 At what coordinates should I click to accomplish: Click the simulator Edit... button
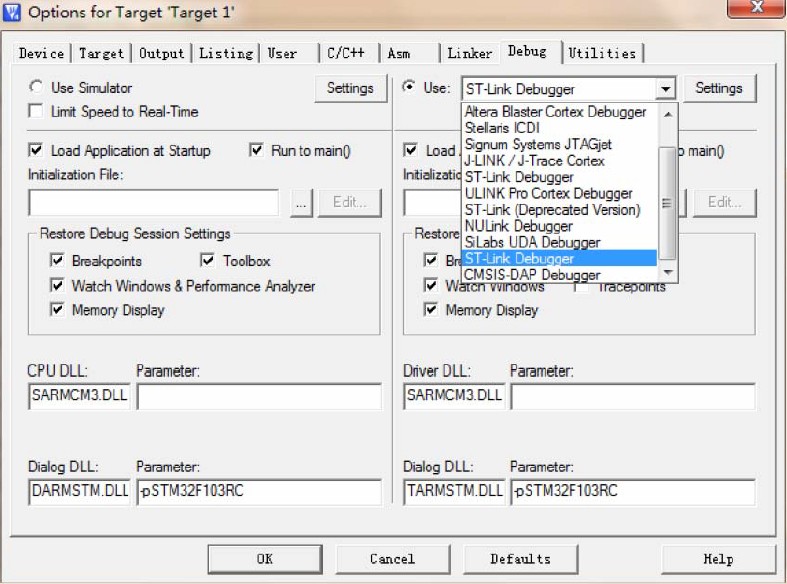[350, 203]
